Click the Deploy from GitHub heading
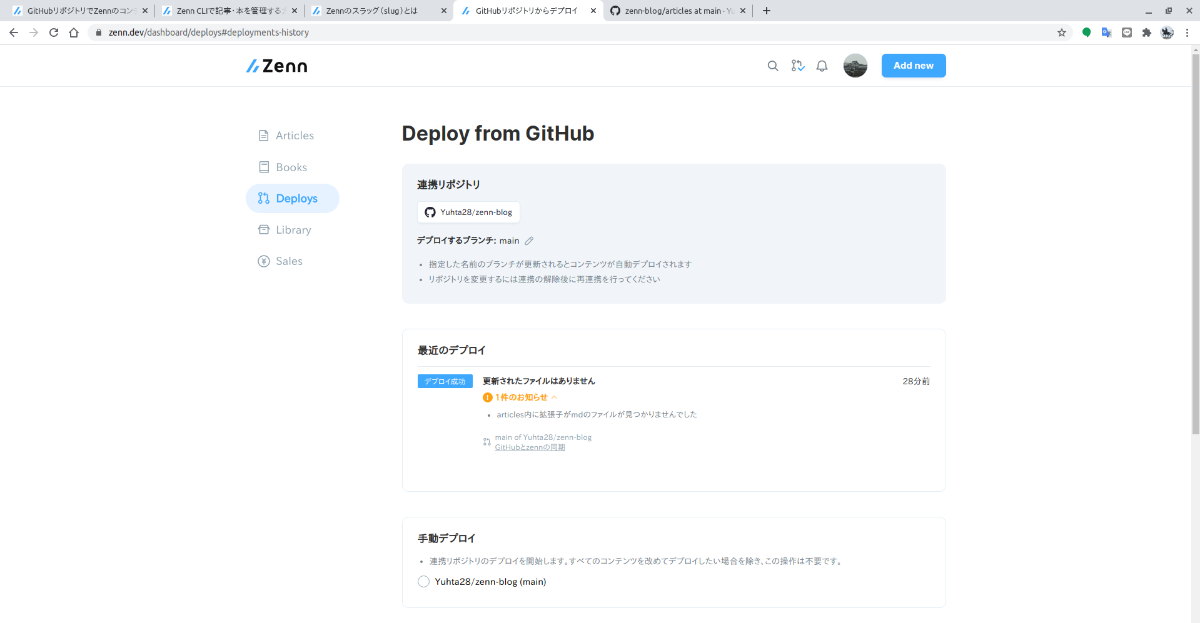The height and width of the screenshot is (623, 1200). (498, 133)
